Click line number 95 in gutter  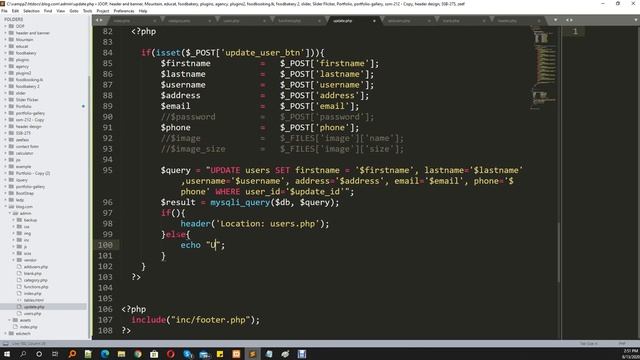click(x=107, y=170)
